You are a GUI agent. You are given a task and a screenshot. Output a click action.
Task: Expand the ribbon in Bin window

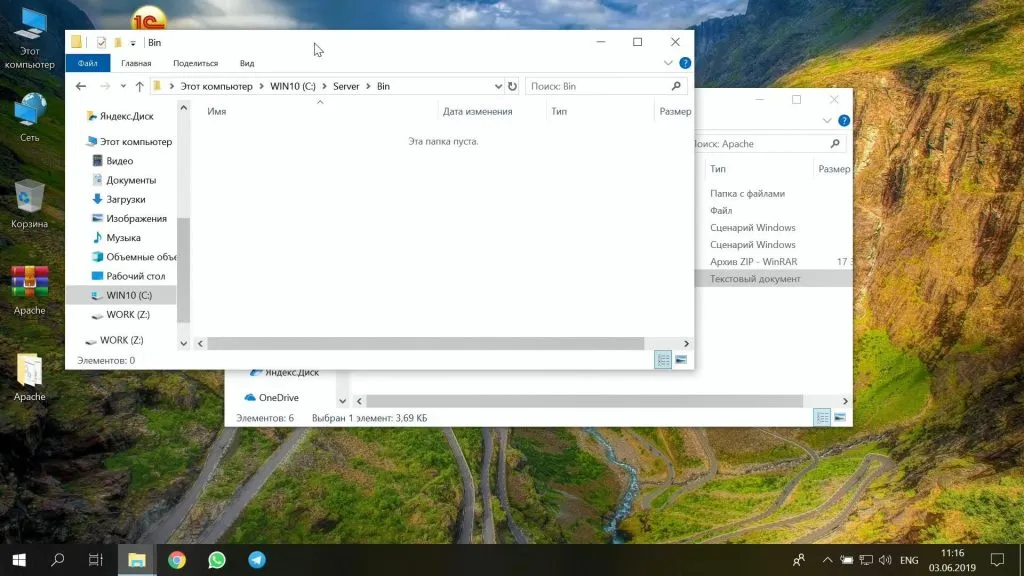pos(668,63)
